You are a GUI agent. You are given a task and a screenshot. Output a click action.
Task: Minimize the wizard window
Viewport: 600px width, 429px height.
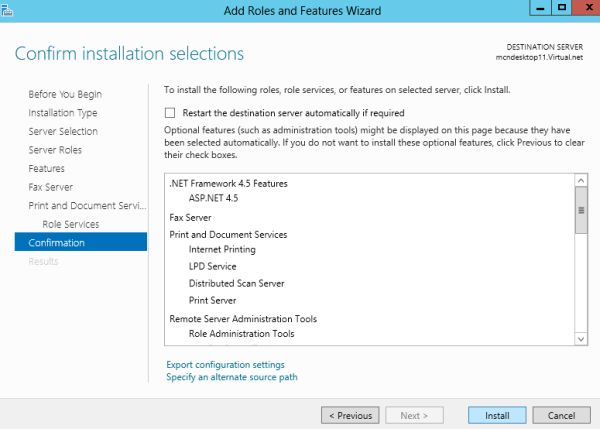point(538,8)
